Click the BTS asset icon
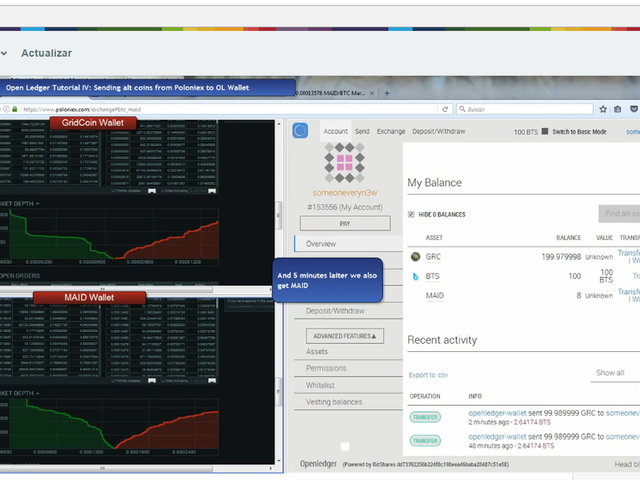Screen dimensions: 640x480 click(x=416, y=276)
